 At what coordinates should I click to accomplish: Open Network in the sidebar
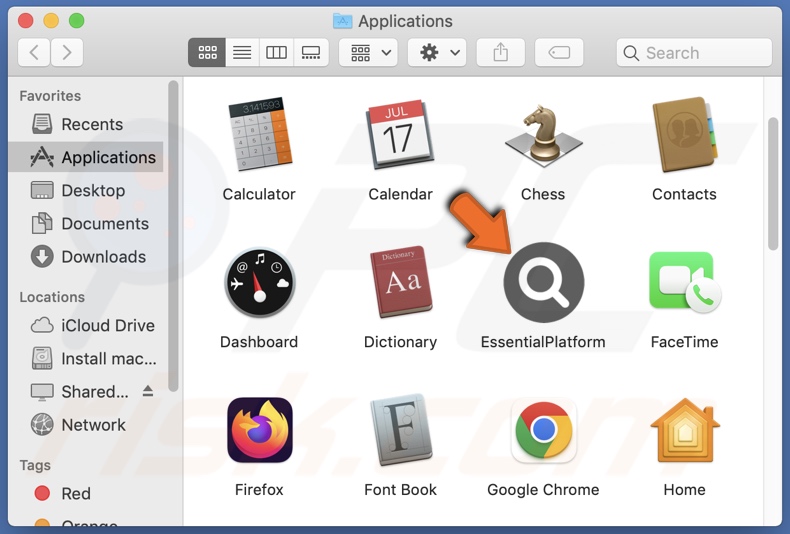tap(86, 425)
